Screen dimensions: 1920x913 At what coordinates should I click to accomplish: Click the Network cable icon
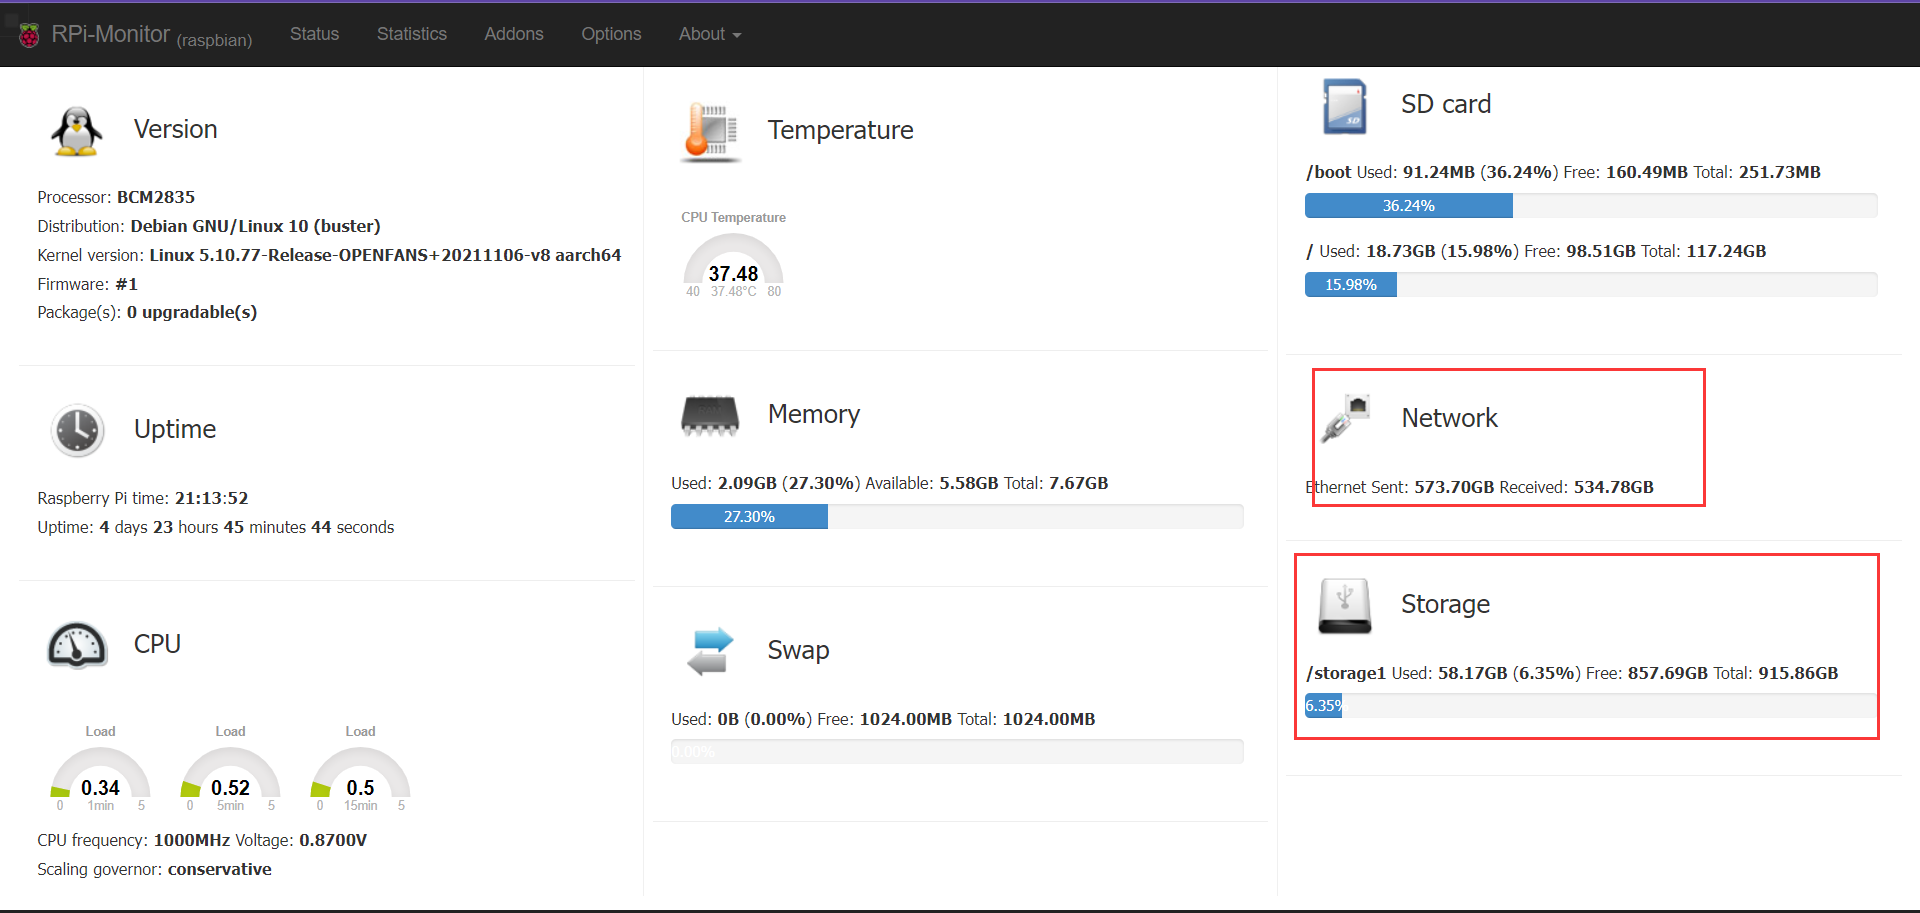1345,418
